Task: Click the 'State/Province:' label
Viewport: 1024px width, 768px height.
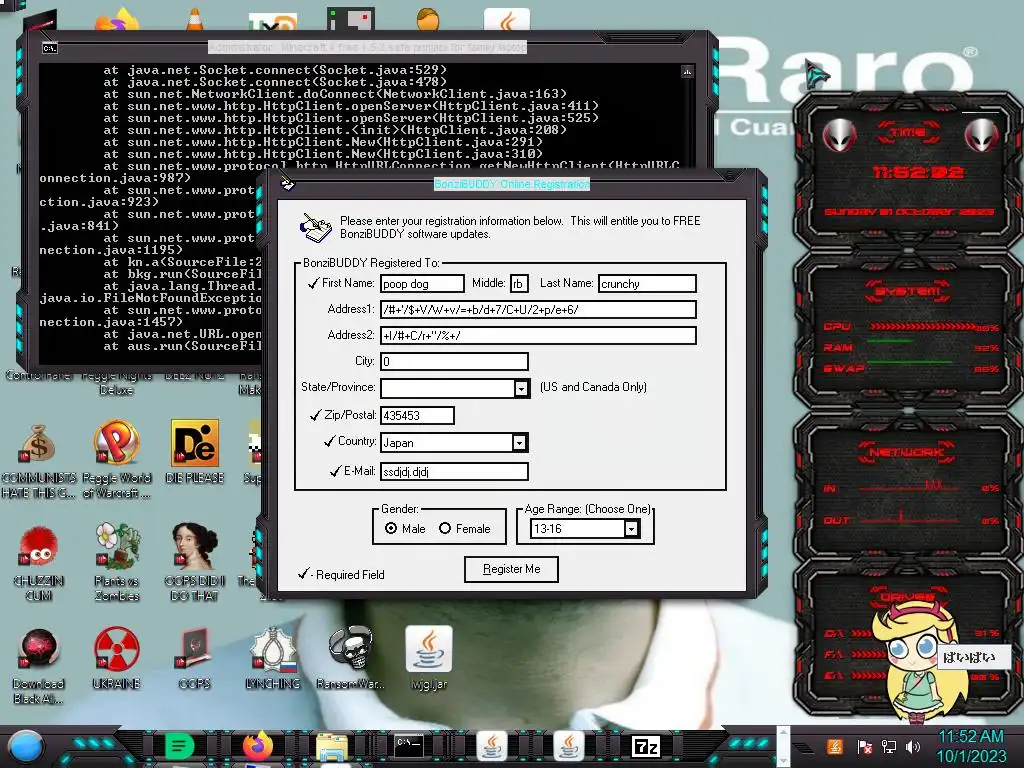Action: coord(338,387)
